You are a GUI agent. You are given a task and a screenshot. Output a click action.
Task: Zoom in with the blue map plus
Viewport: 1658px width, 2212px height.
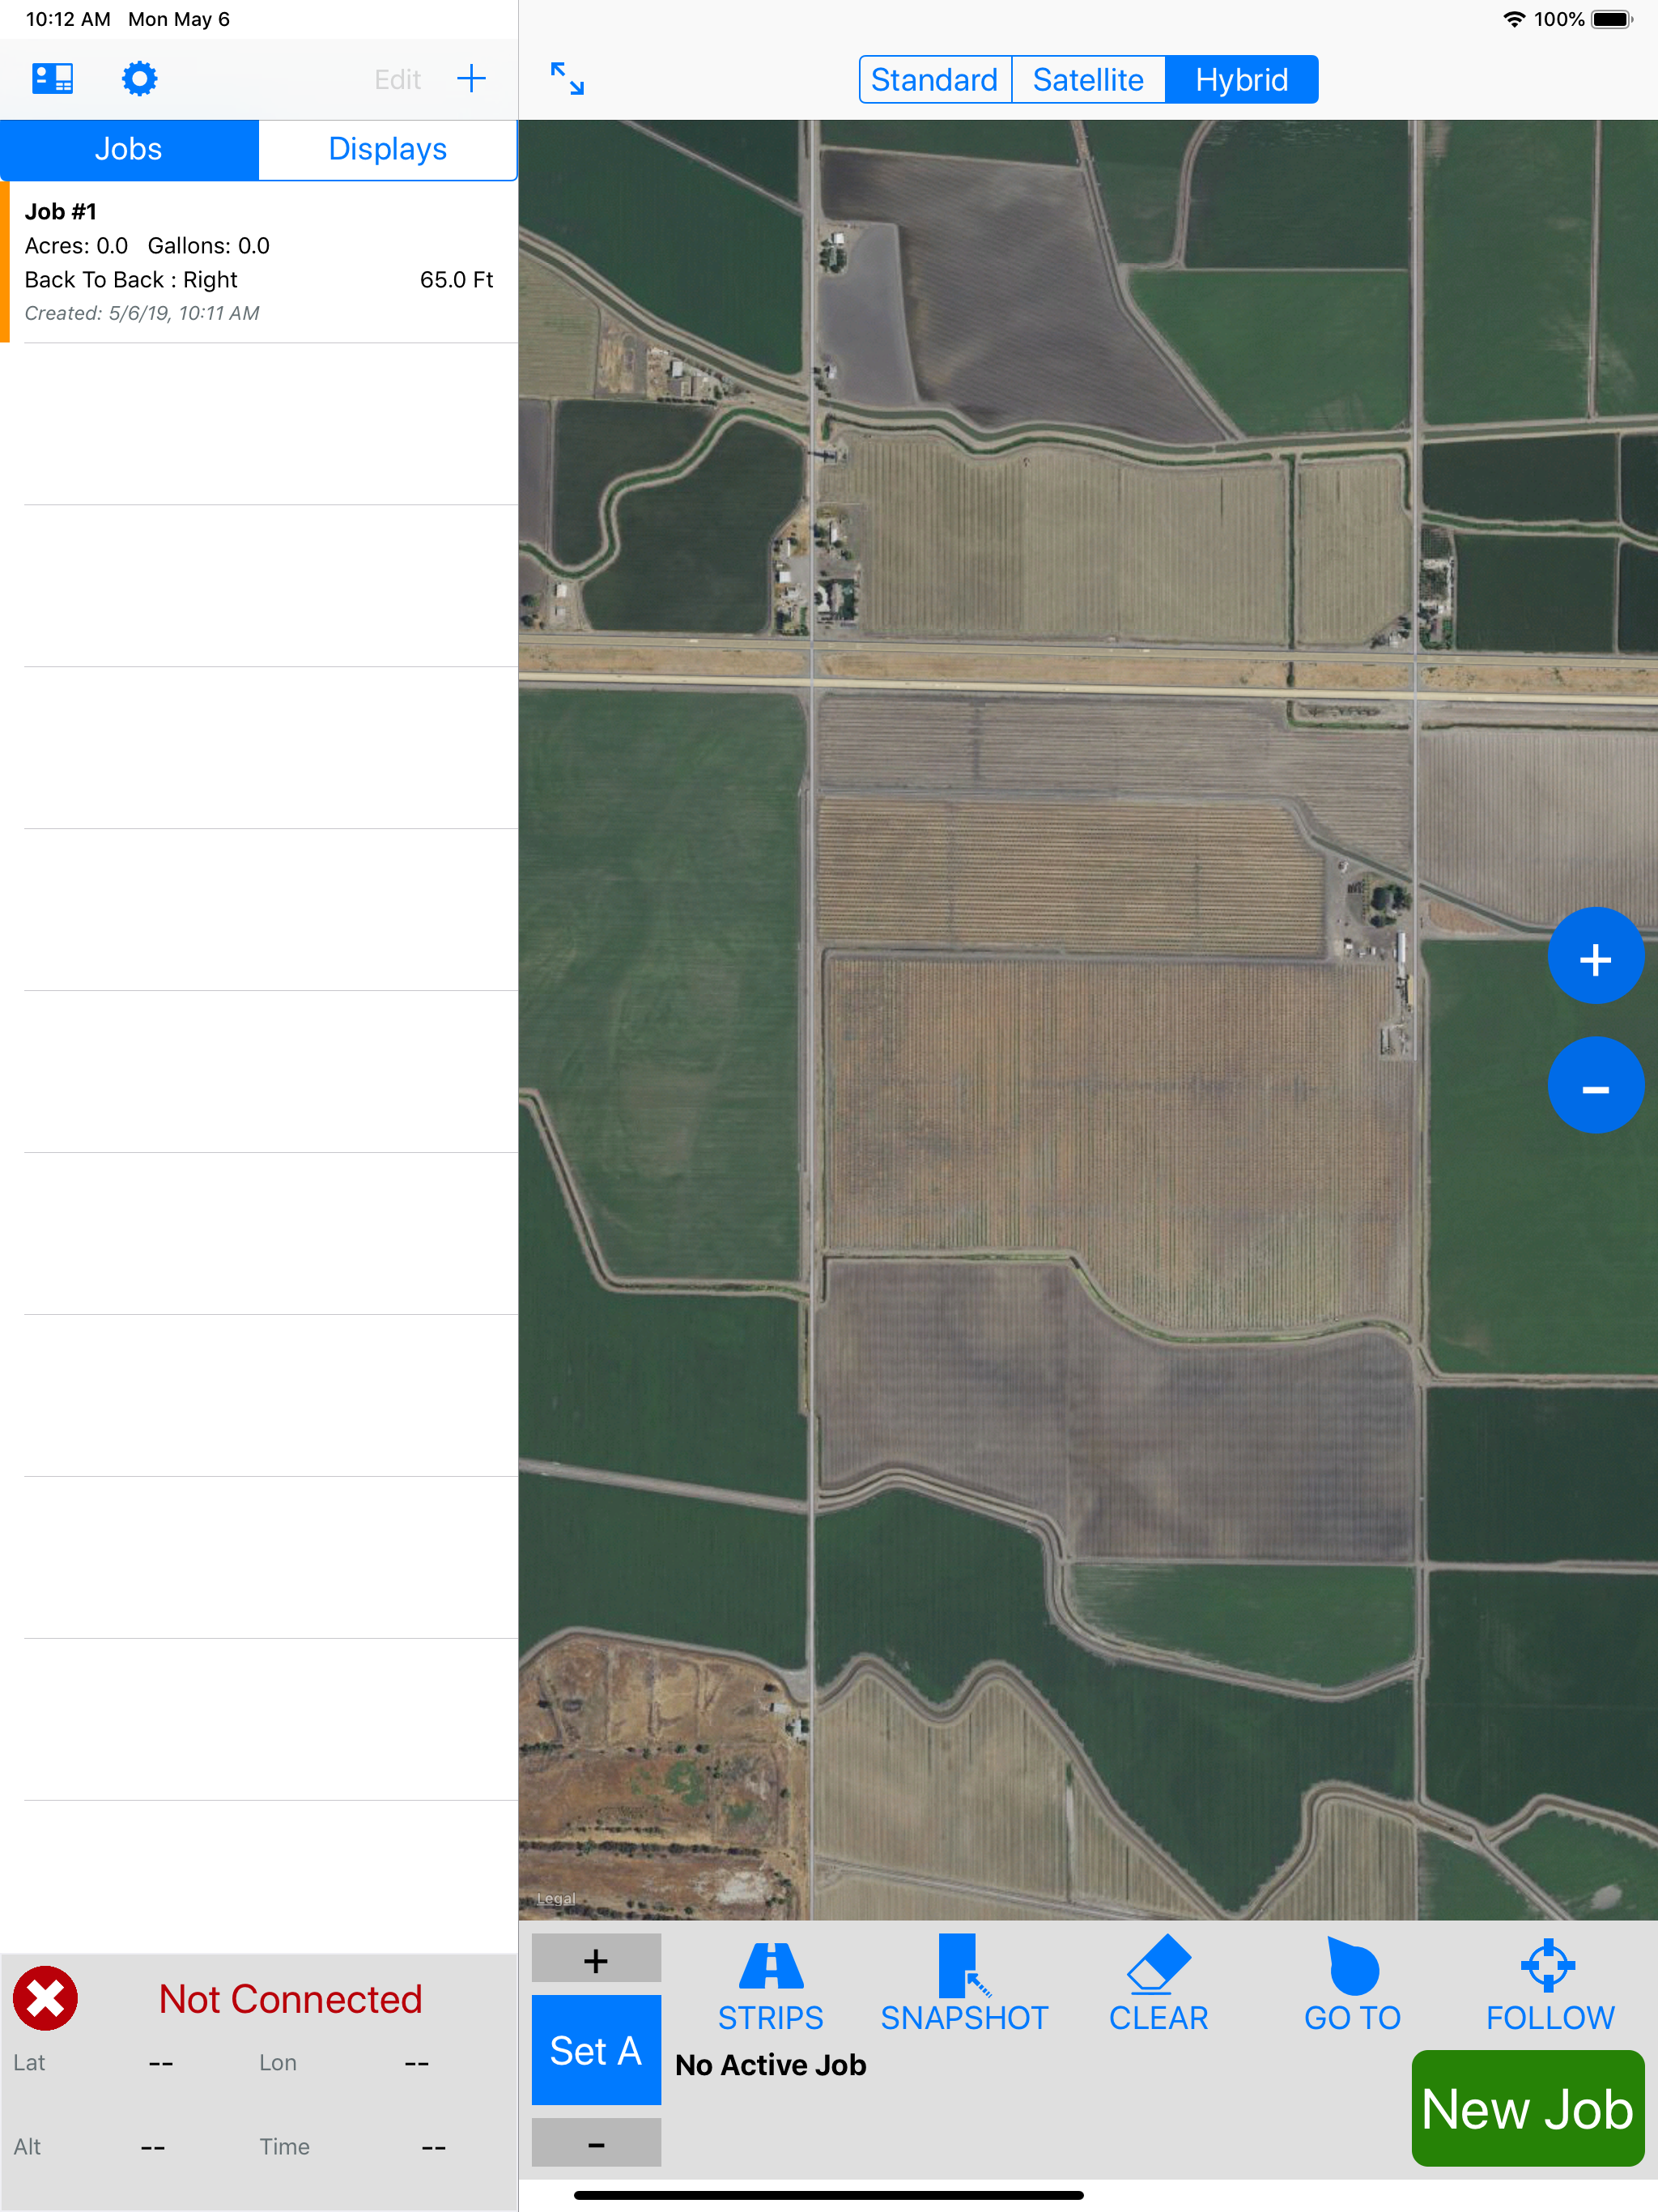point(1595,957)
